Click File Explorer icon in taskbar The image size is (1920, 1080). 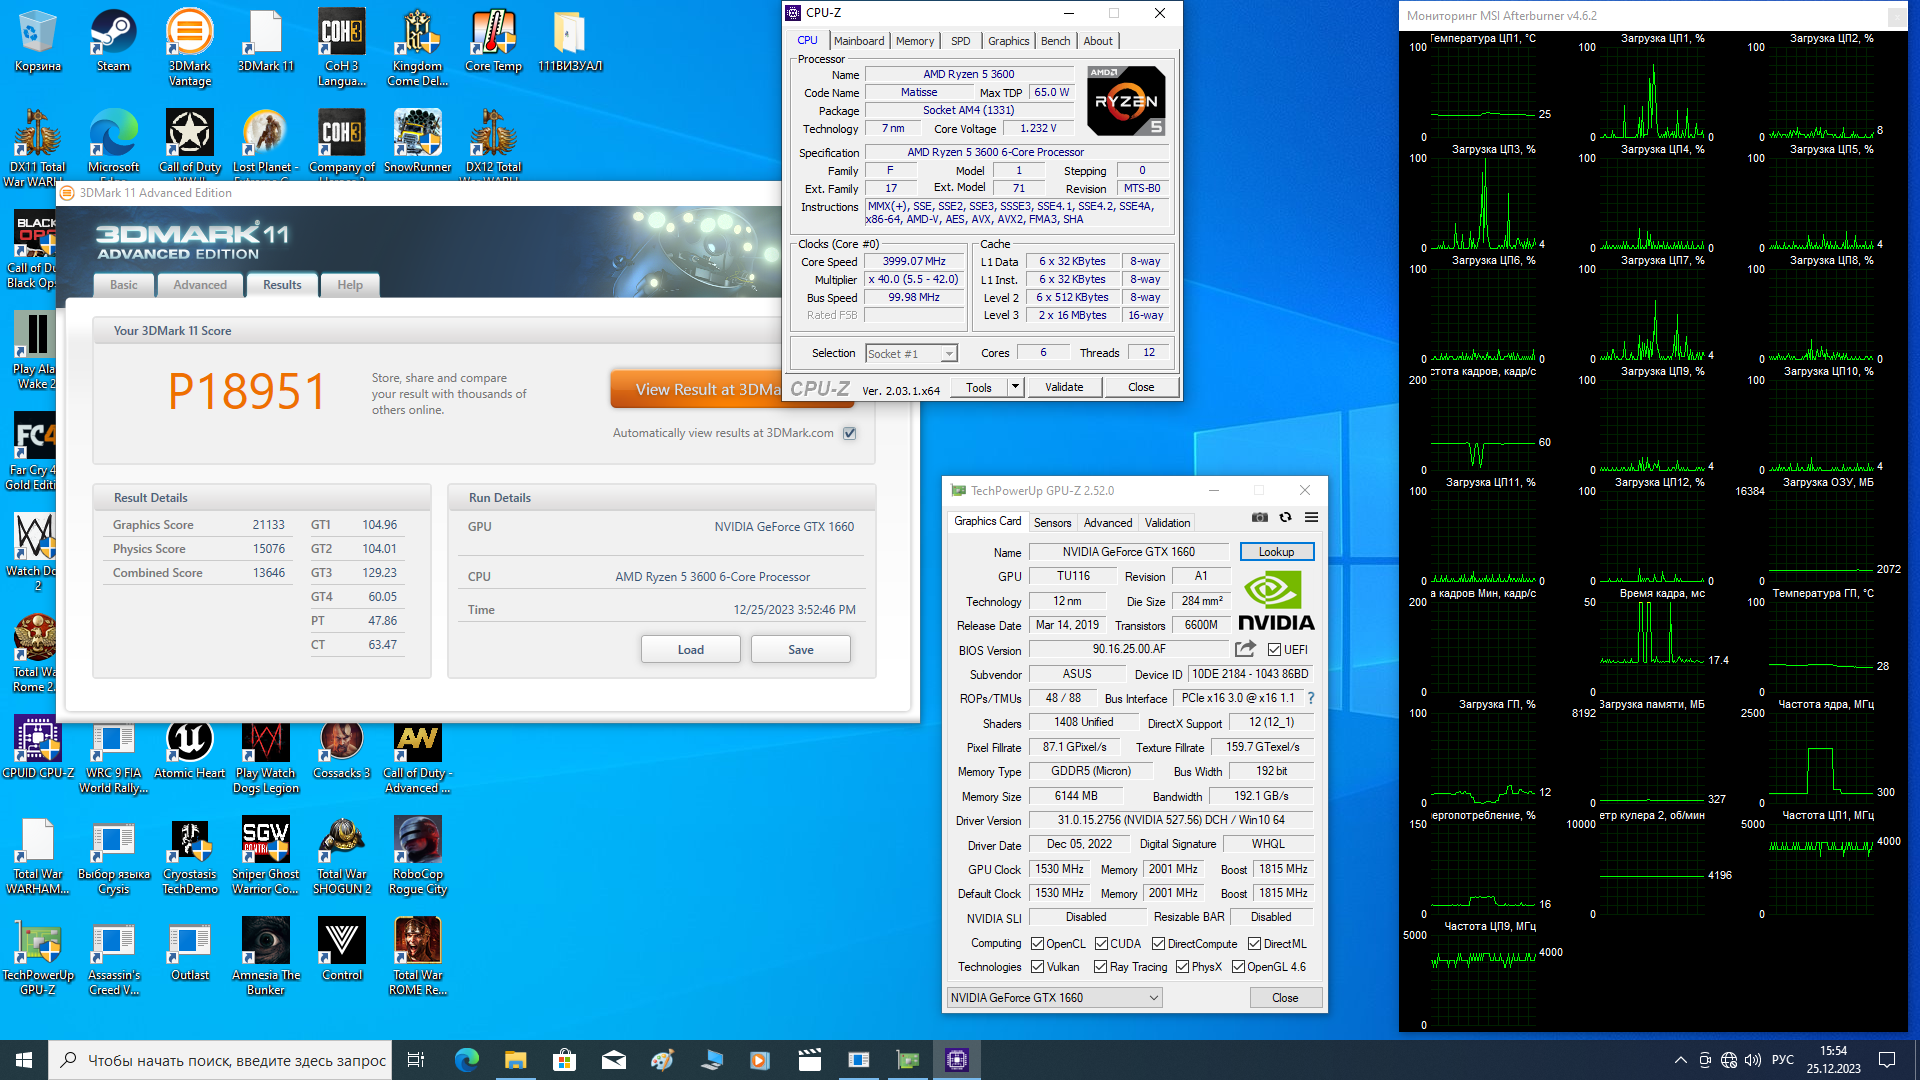click(x=515, y=1060)
